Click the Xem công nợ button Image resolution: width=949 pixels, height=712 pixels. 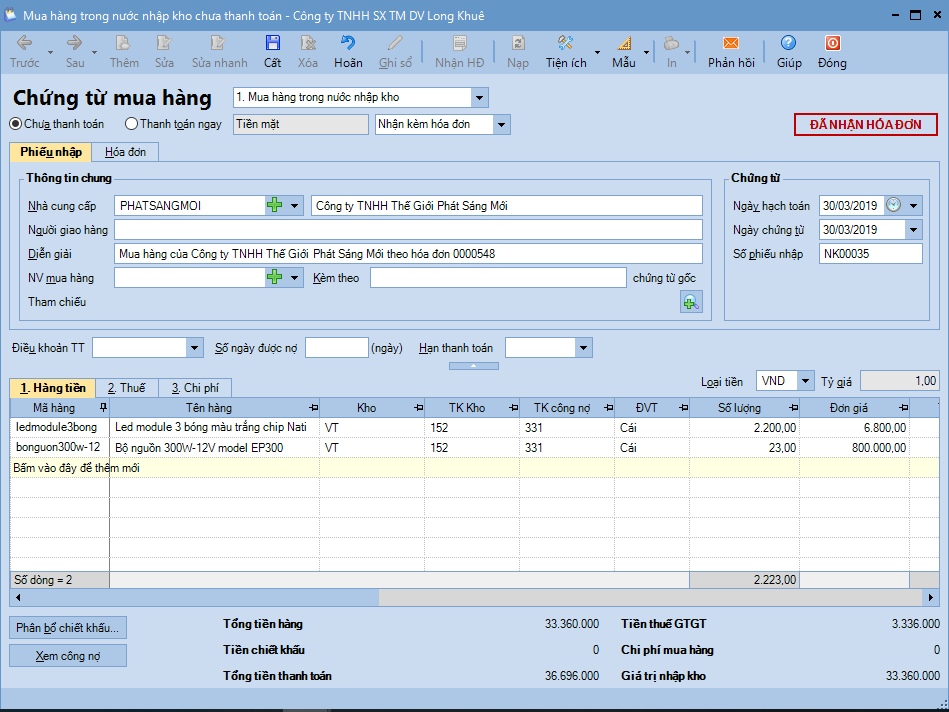click(x=68, y=656)
